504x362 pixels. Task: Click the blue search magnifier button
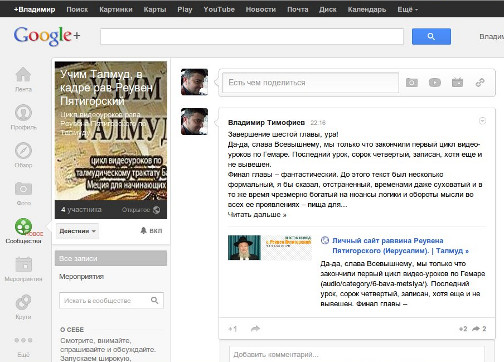[x=431, y=36]
